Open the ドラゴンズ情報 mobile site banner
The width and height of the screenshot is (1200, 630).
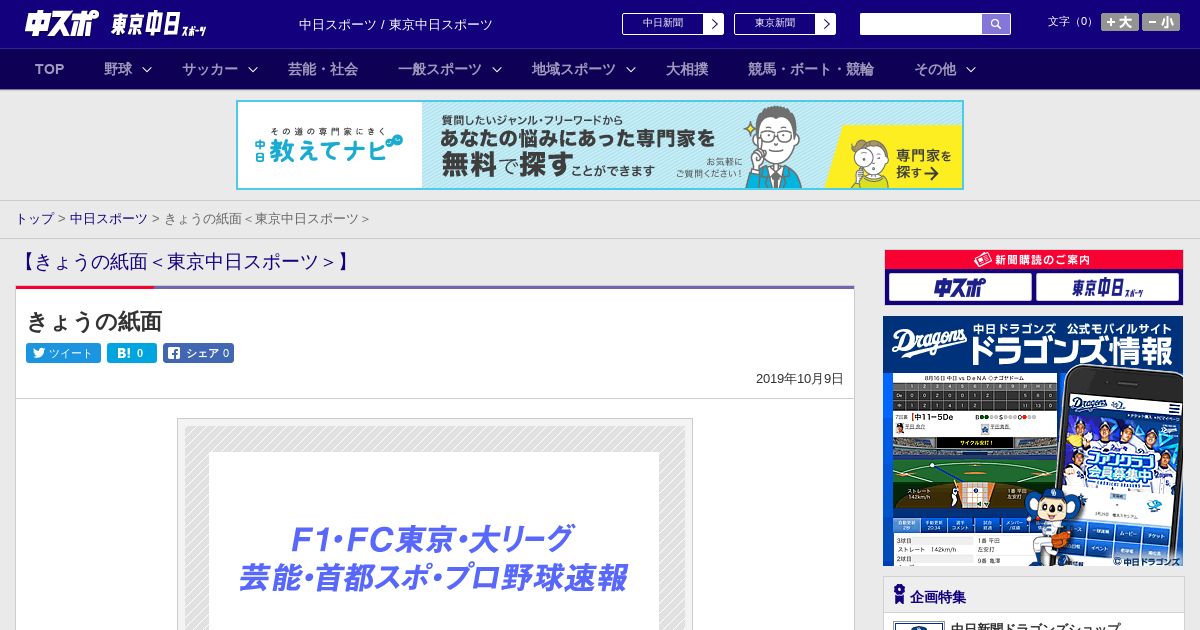coord(1033,441)
